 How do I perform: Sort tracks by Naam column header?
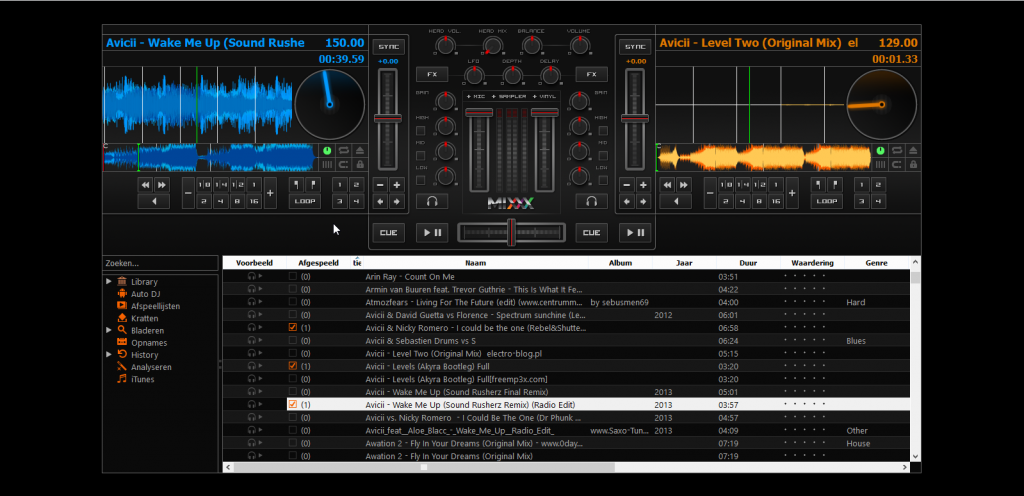coord(475,263)
